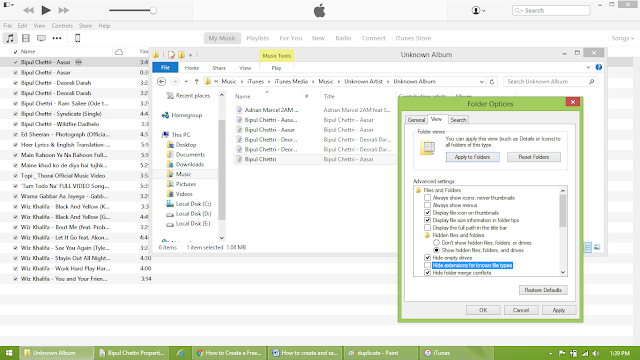Uncheck Display file icon on thumbnails
Viewport: 640px width, 360px height.
click(427, 213)
